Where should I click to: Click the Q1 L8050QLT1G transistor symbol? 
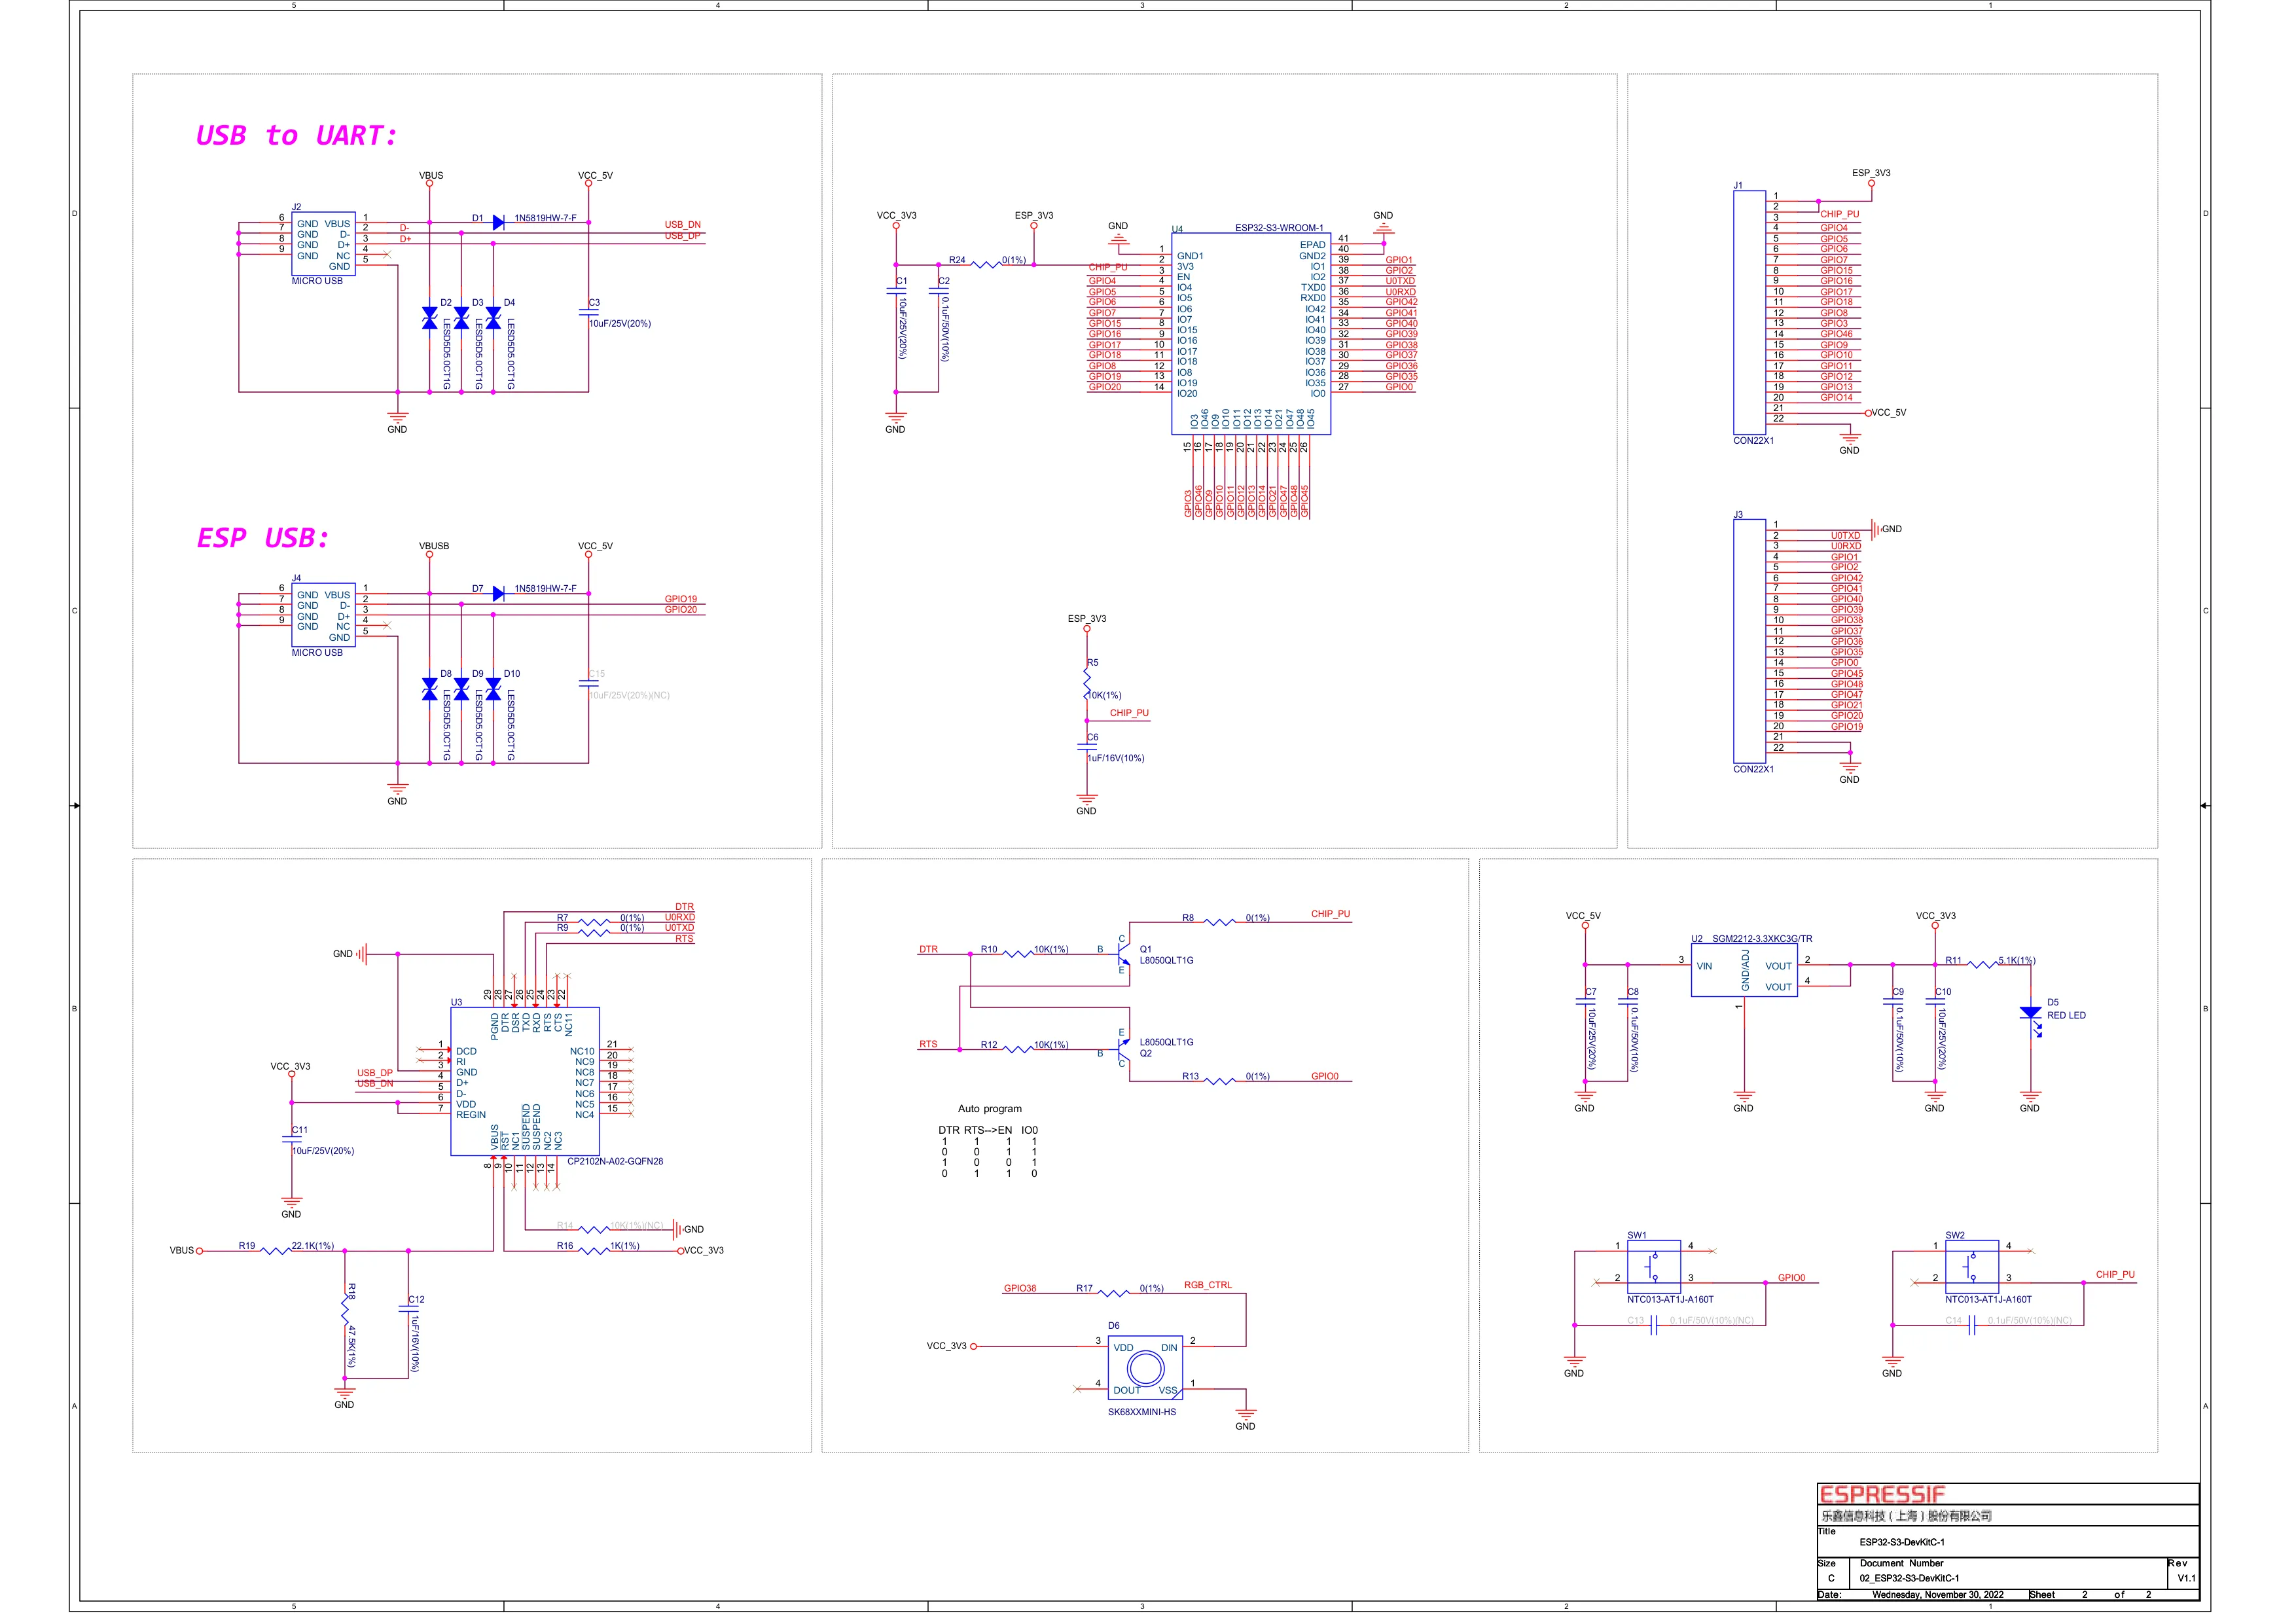click(1123, 954)
